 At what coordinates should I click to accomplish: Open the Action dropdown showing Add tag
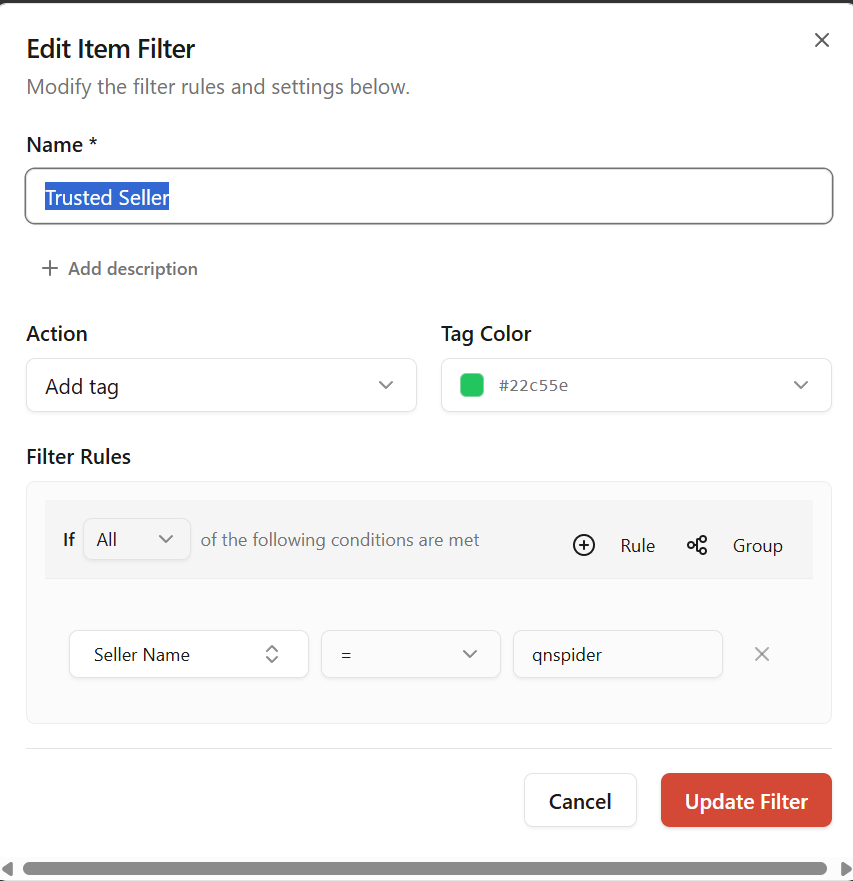221,385
